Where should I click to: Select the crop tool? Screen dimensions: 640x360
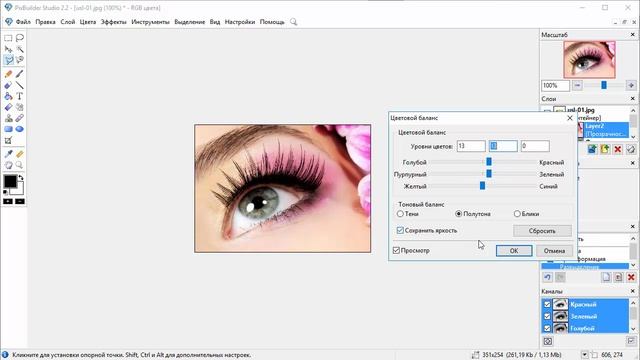point(8,141)
